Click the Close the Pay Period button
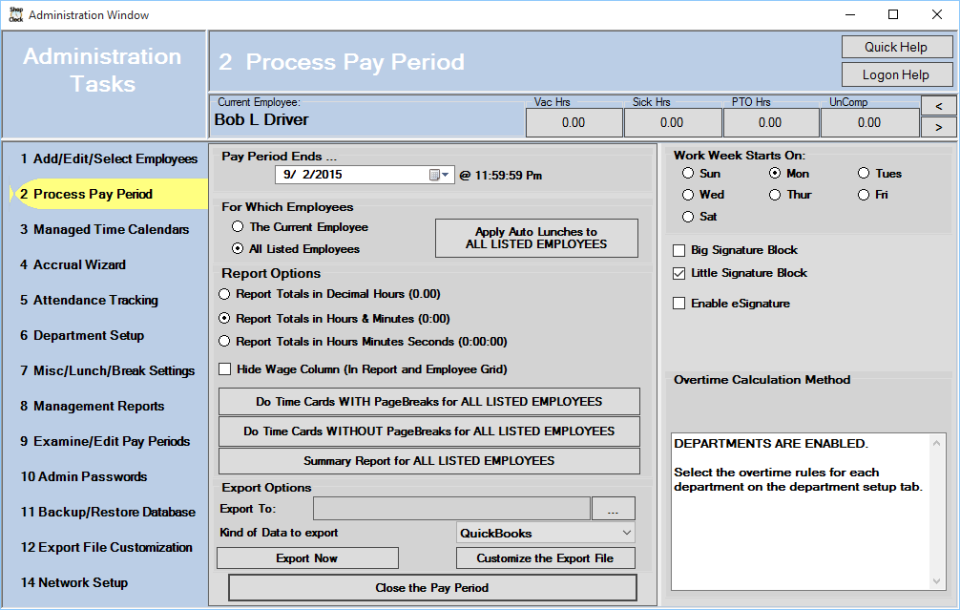The image size is (960, 610). tap(431, 588)
